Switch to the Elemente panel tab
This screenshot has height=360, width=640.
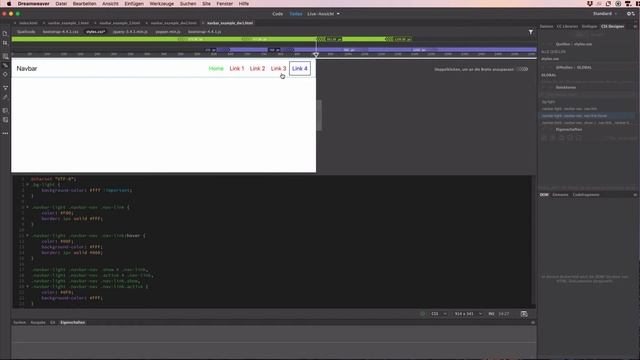tap(560, 195)
